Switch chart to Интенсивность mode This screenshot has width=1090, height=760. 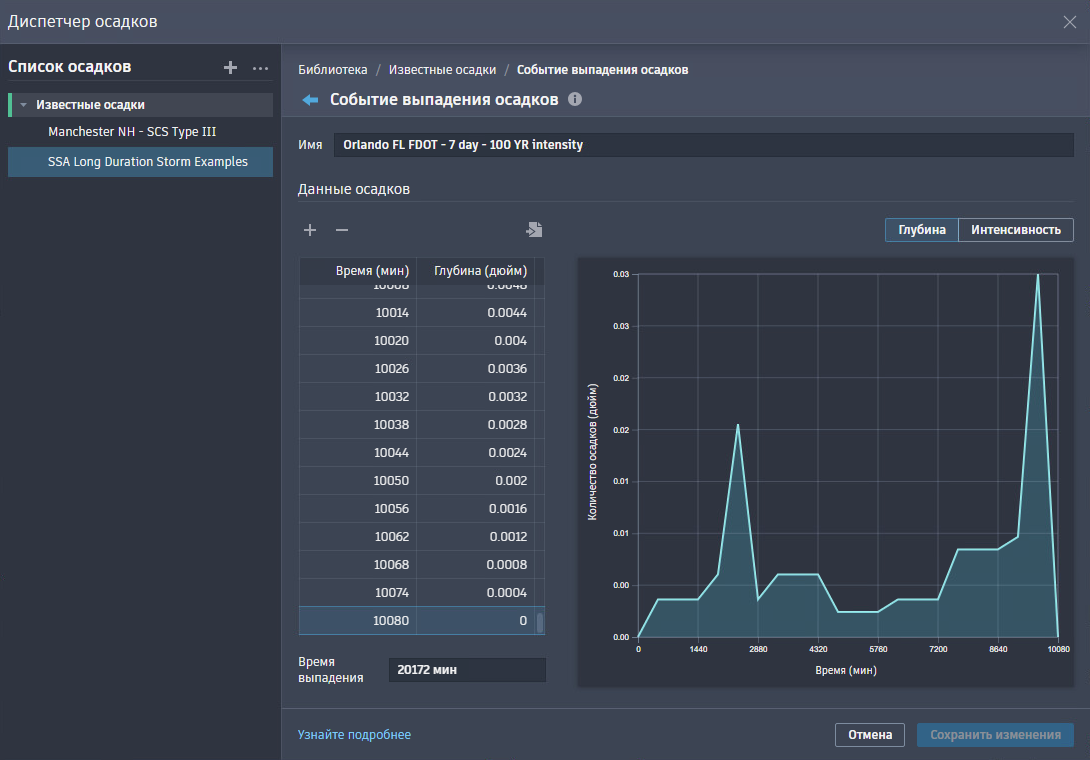(x=1016, y=230)
